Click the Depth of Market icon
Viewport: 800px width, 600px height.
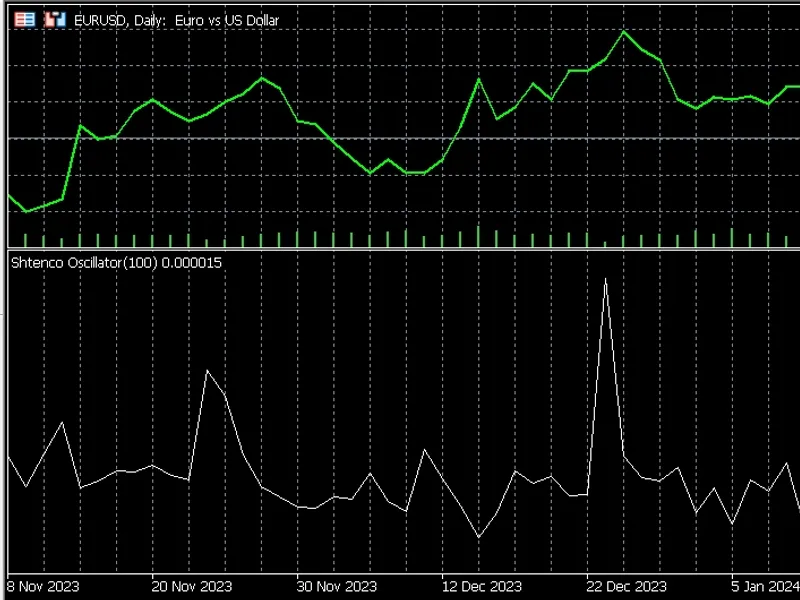(x=24, y=20)
